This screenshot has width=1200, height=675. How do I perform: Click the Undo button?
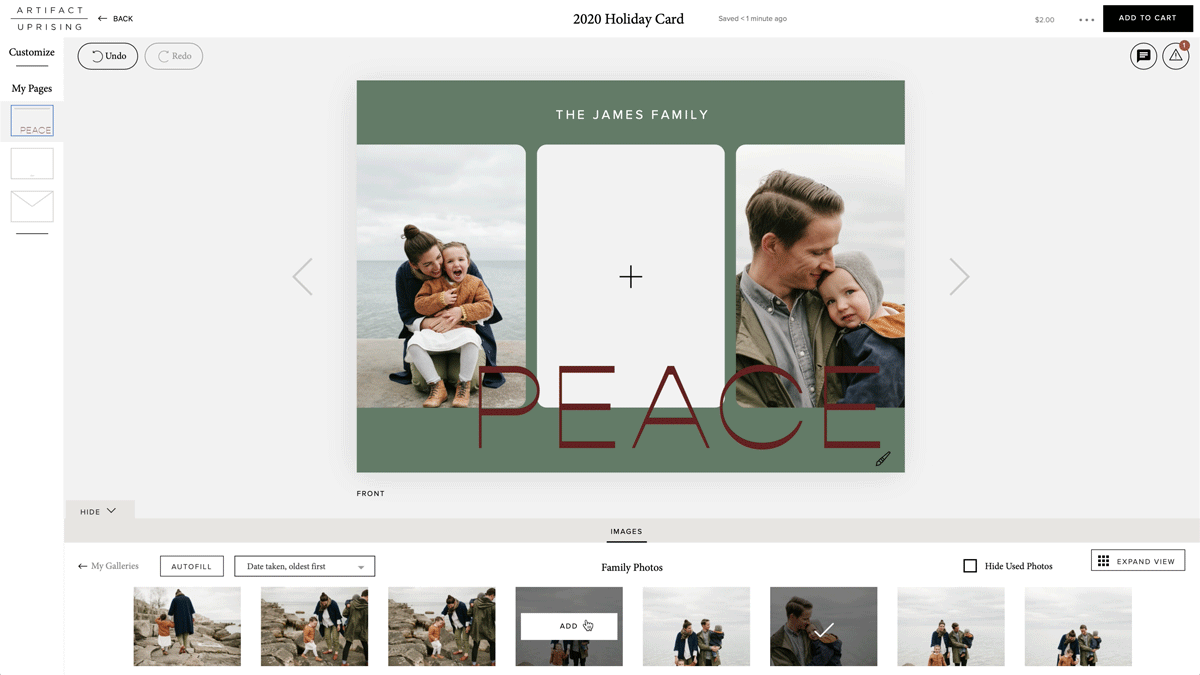(x=108, y=56)
